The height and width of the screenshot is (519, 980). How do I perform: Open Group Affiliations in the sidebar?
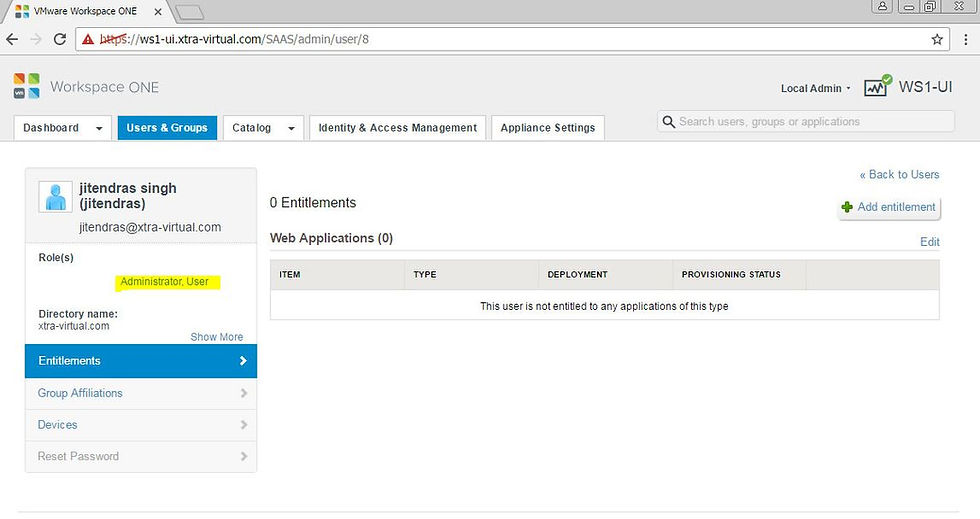(141, 393)
